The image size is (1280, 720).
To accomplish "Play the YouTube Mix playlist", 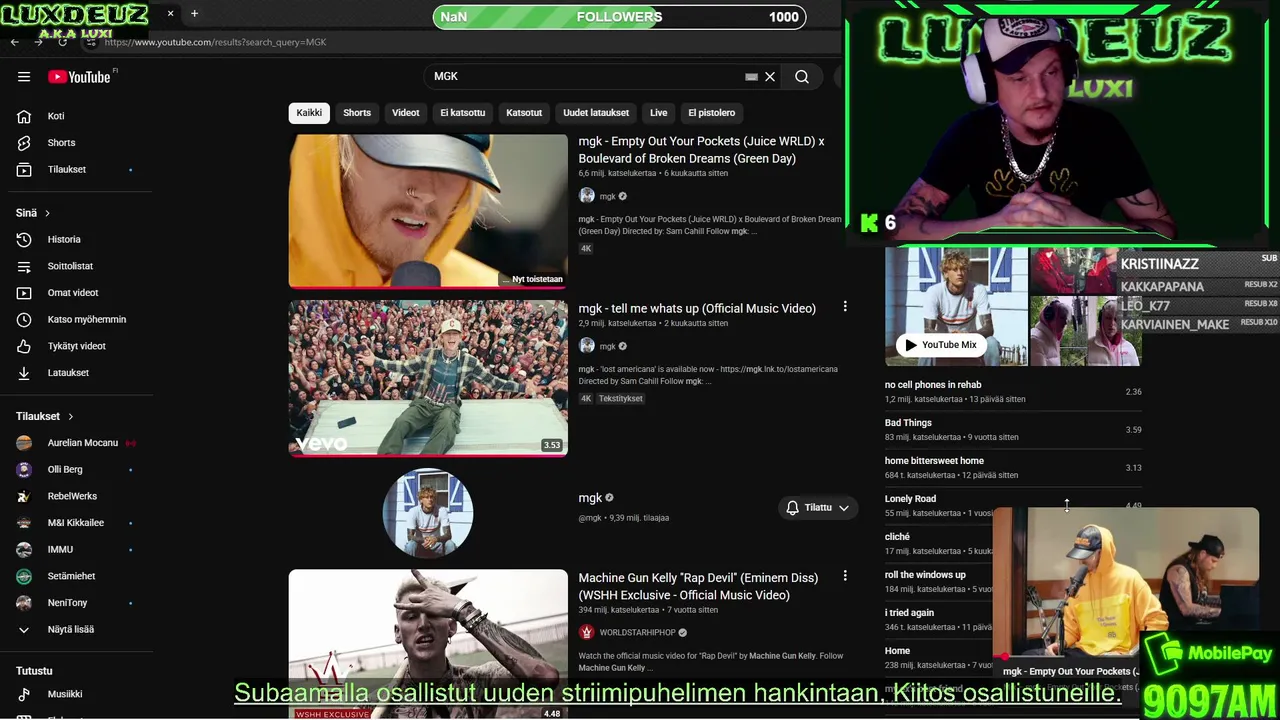I will click(x=940, y=345).
